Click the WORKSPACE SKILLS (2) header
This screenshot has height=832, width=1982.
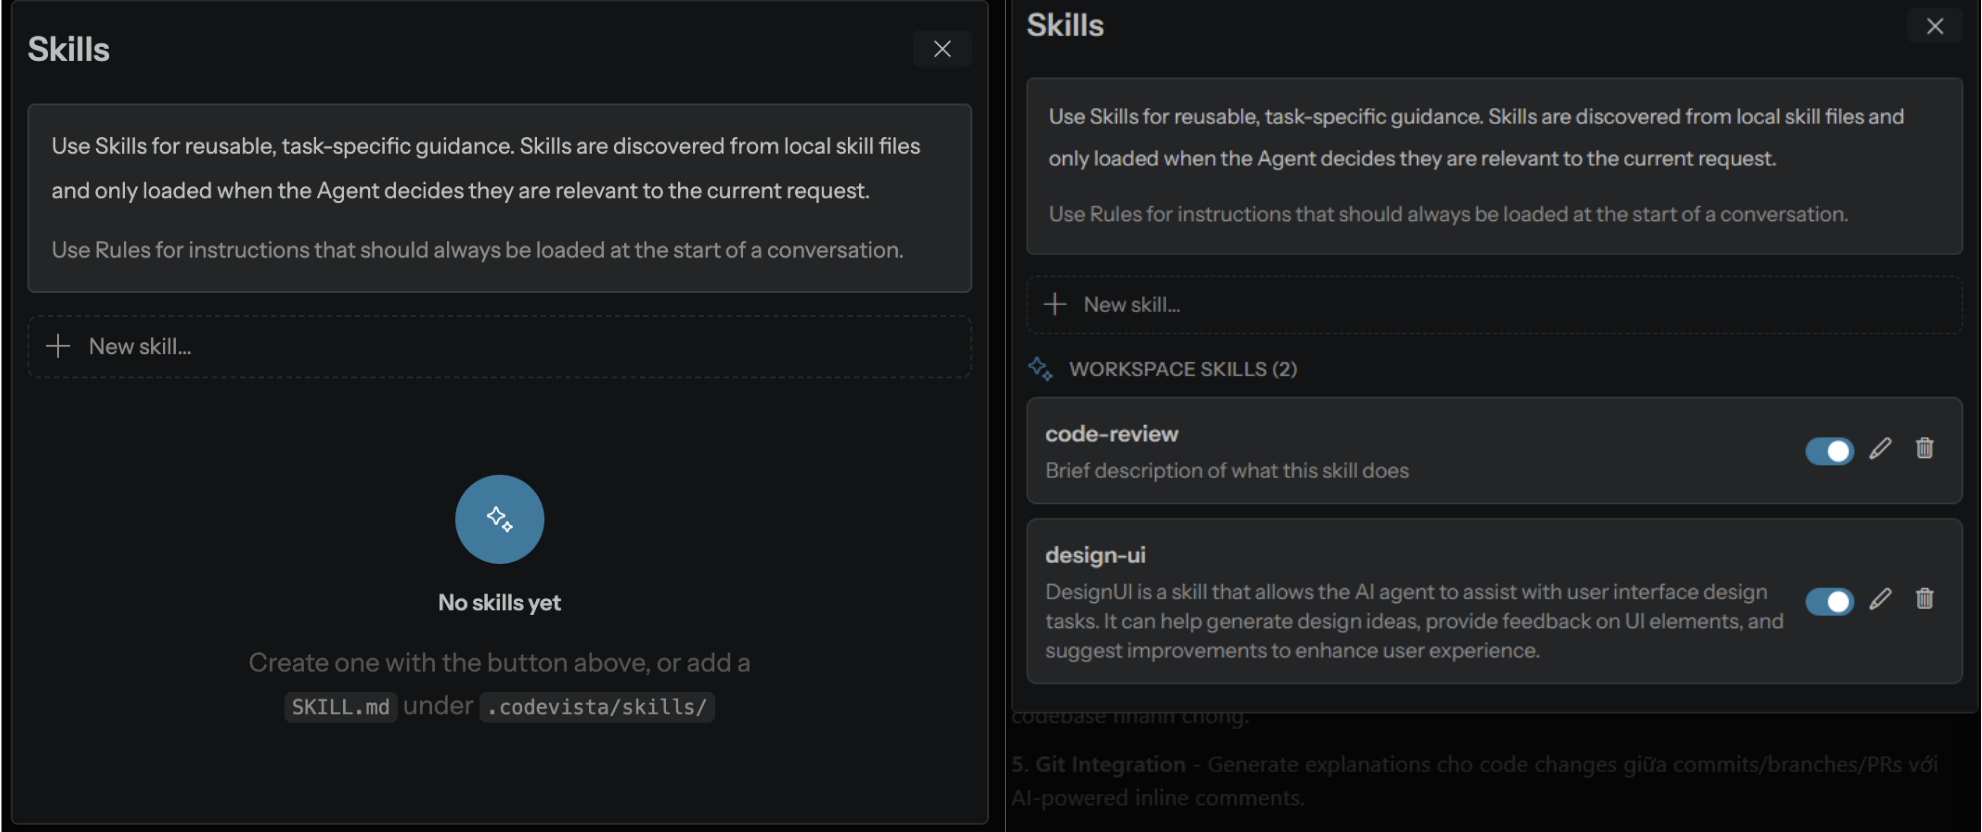click(x=1183, y=369)
